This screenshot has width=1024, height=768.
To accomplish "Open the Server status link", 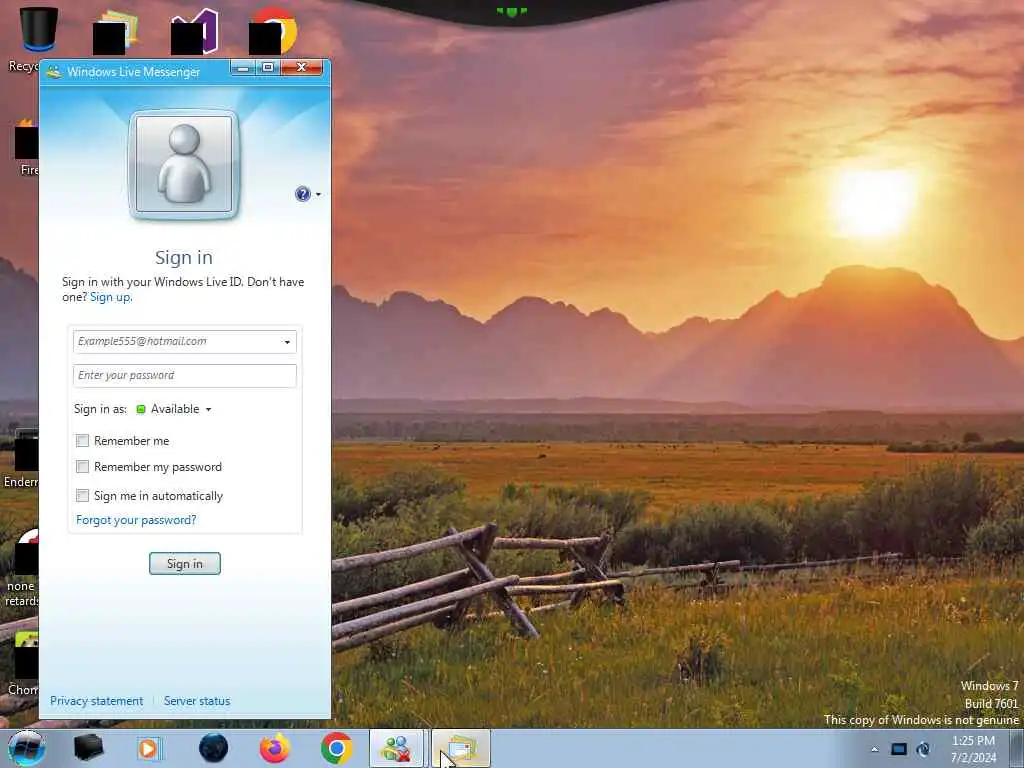I will point(197,701).
